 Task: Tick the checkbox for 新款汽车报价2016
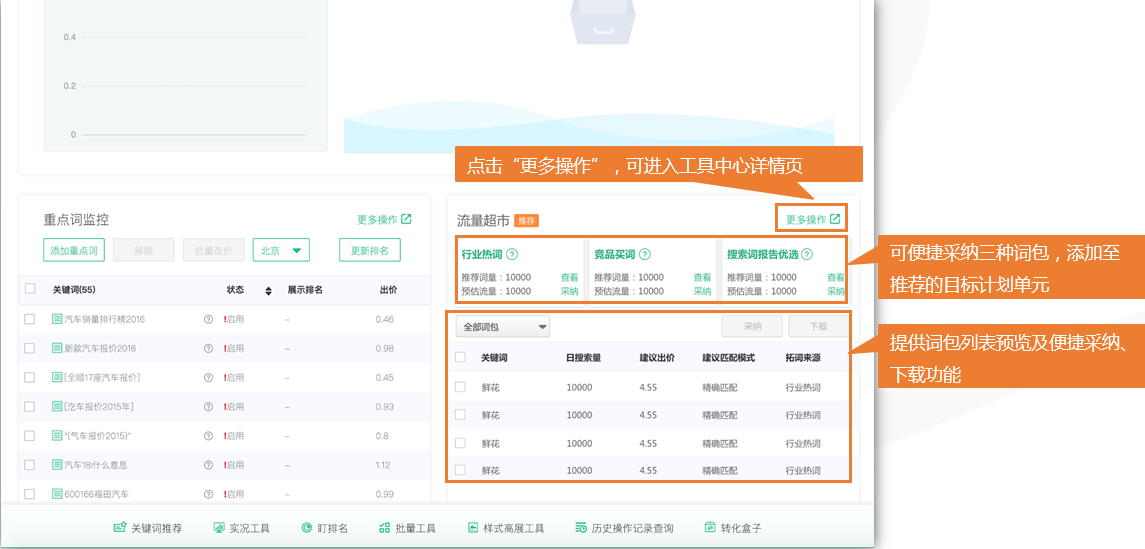(30, 348)
